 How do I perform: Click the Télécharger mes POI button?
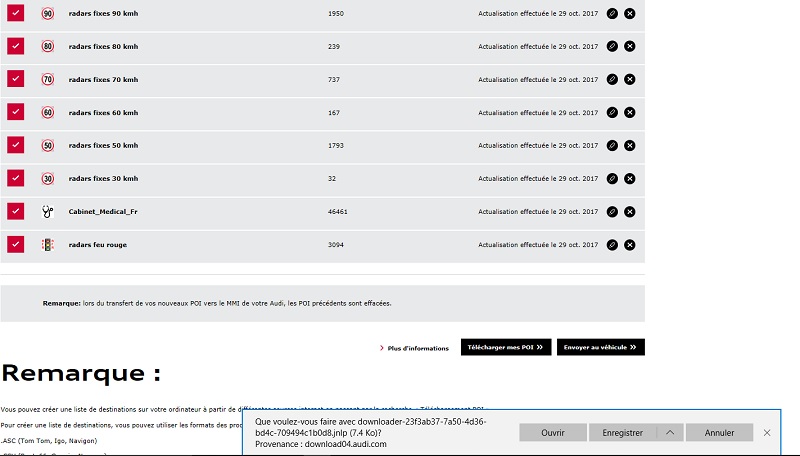click(506, 347)
